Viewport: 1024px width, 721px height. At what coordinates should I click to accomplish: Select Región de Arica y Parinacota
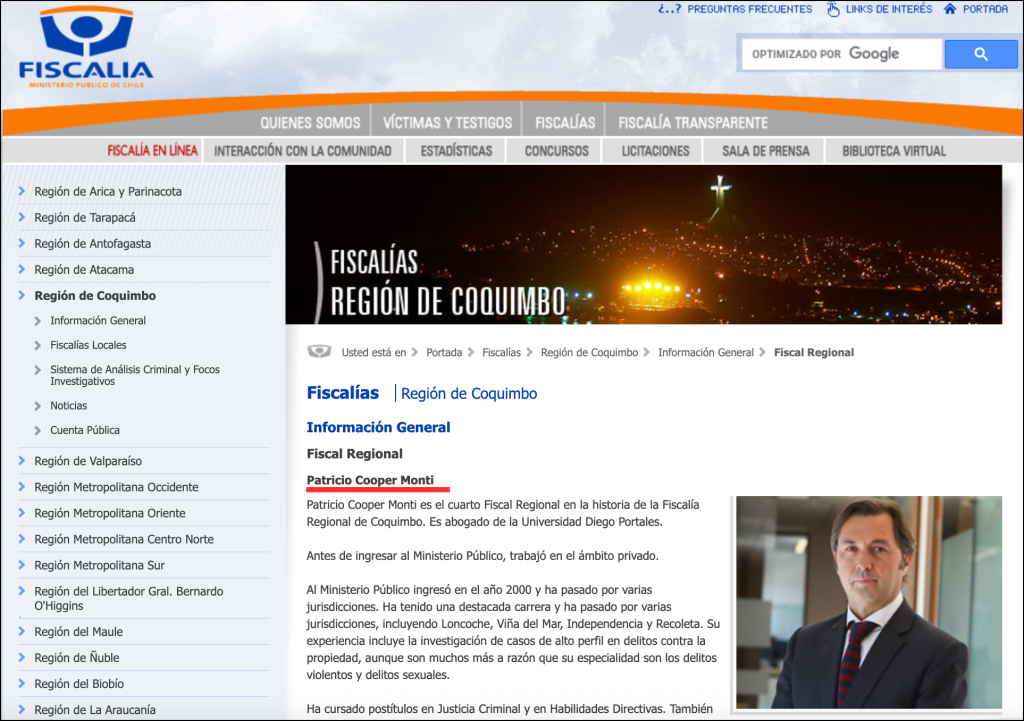pos(108,191)
